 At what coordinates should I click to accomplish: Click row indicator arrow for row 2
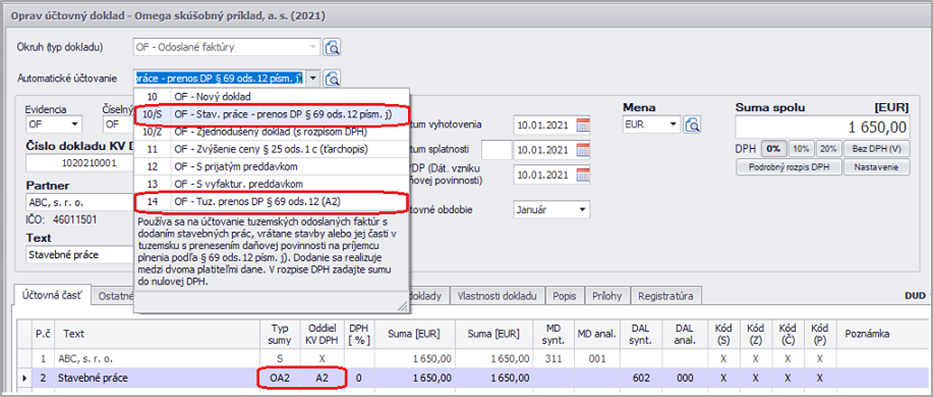23,377
